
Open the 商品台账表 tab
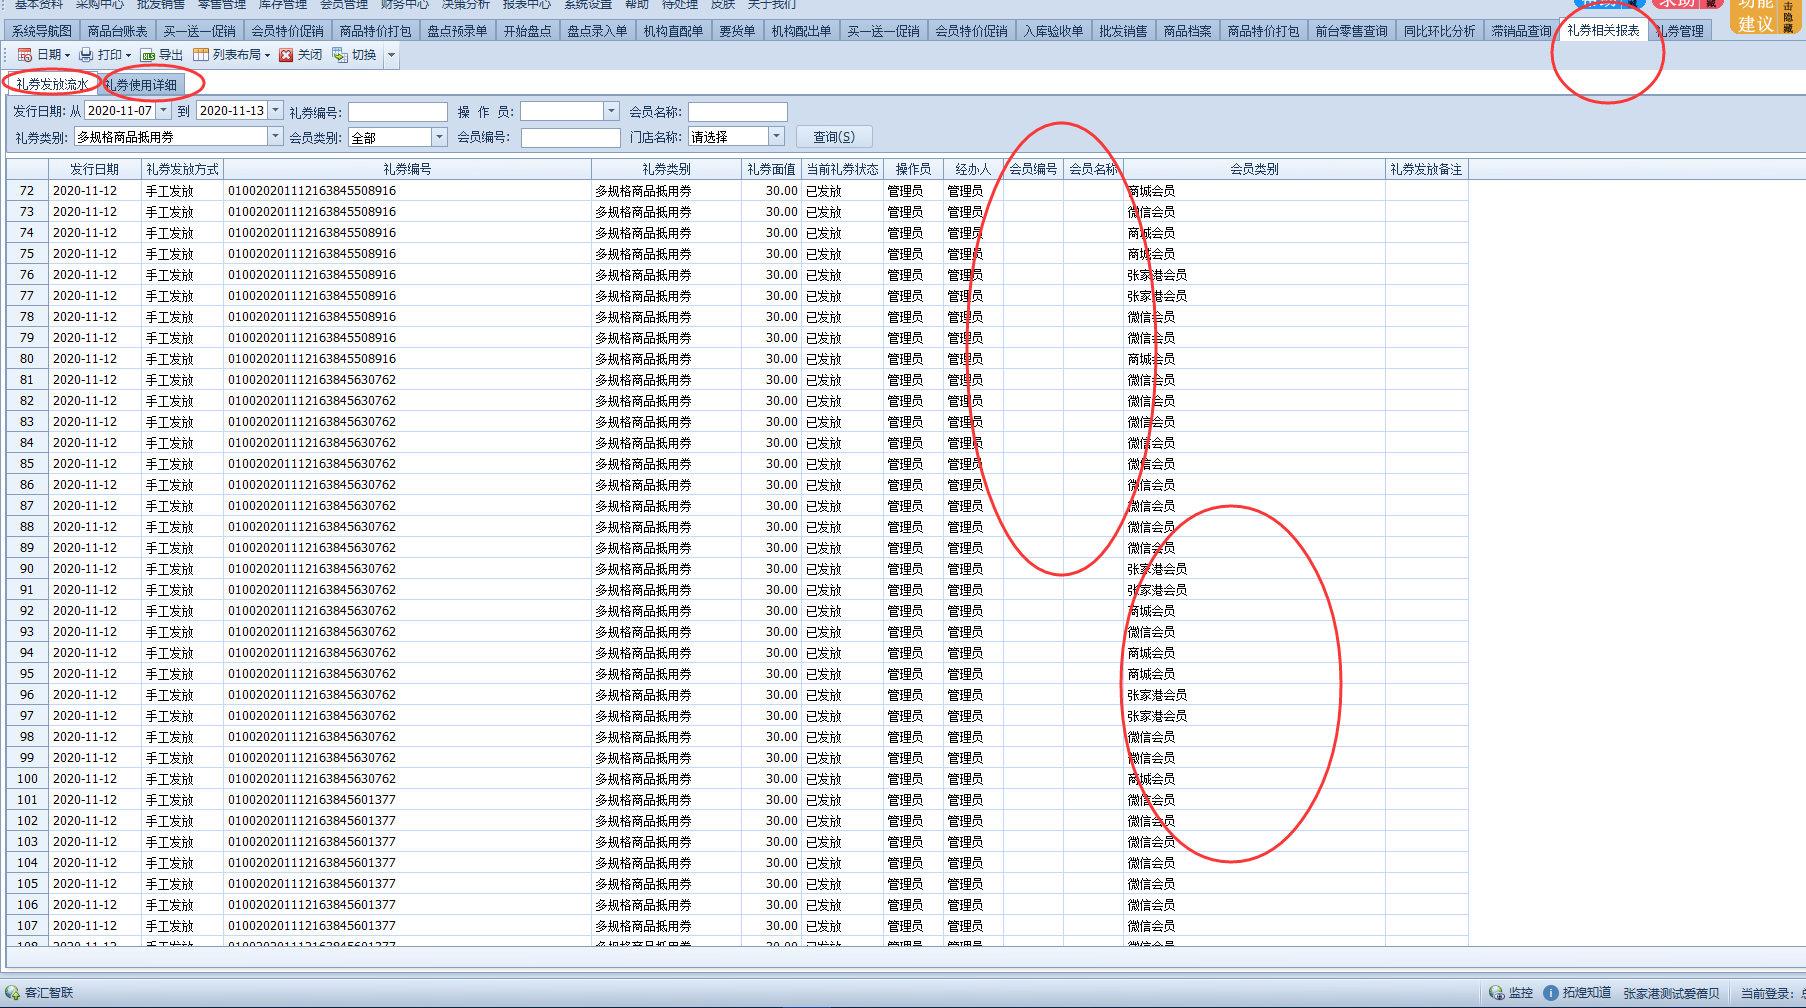pyautogui.click(x=117, y=31)
